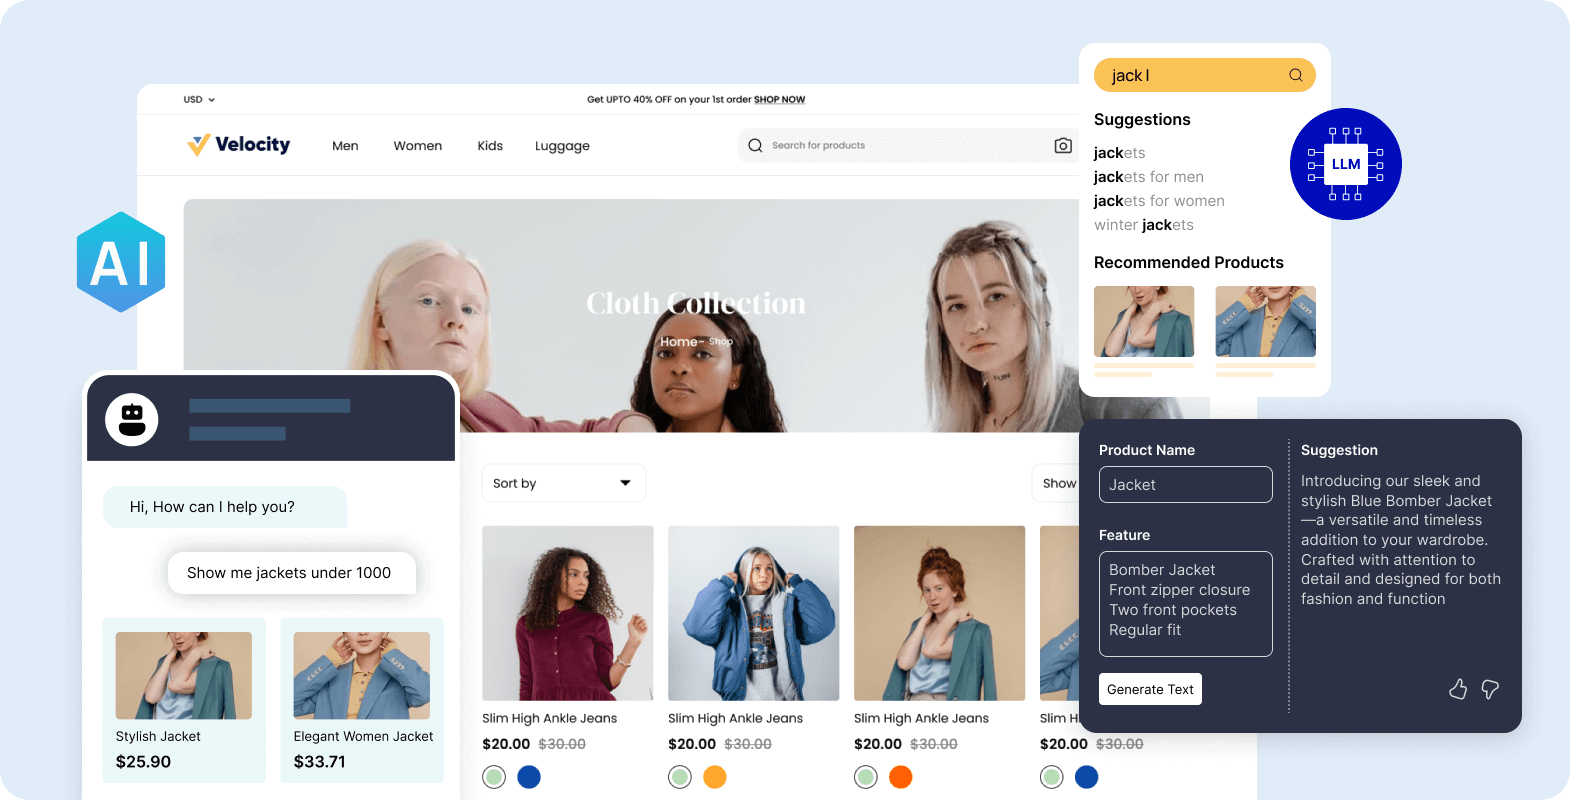
Task: Click the blue LLM chip icon
Action: pos(1346,164)
